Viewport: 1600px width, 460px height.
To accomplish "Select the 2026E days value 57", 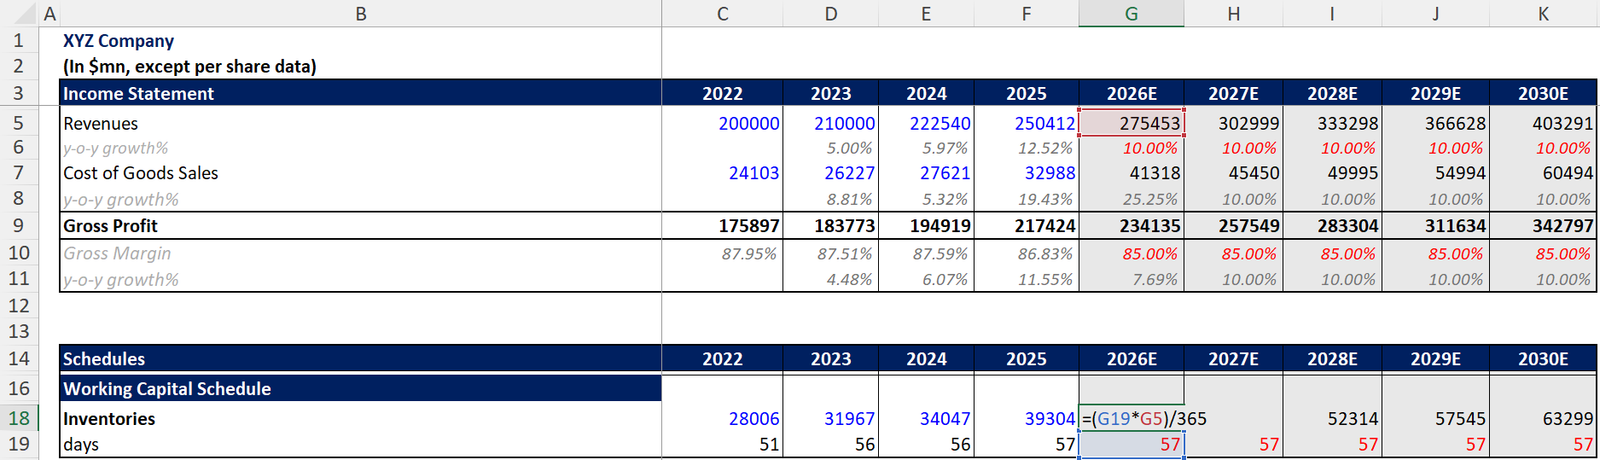I will click(x=1131, y=444).
